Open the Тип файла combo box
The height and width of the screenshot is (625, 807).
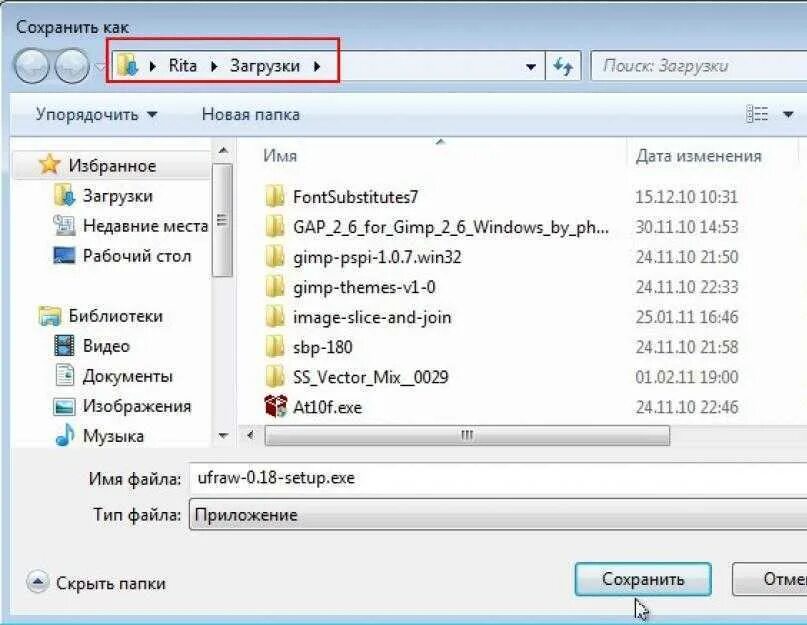click(x=498, y=514)
